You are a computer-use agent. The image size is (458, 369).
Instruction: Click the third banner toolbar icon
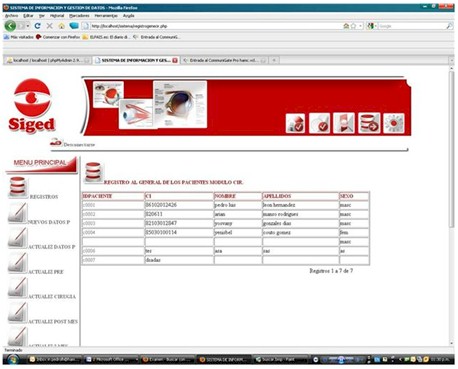pyautogui.click(x=344, y=123)
